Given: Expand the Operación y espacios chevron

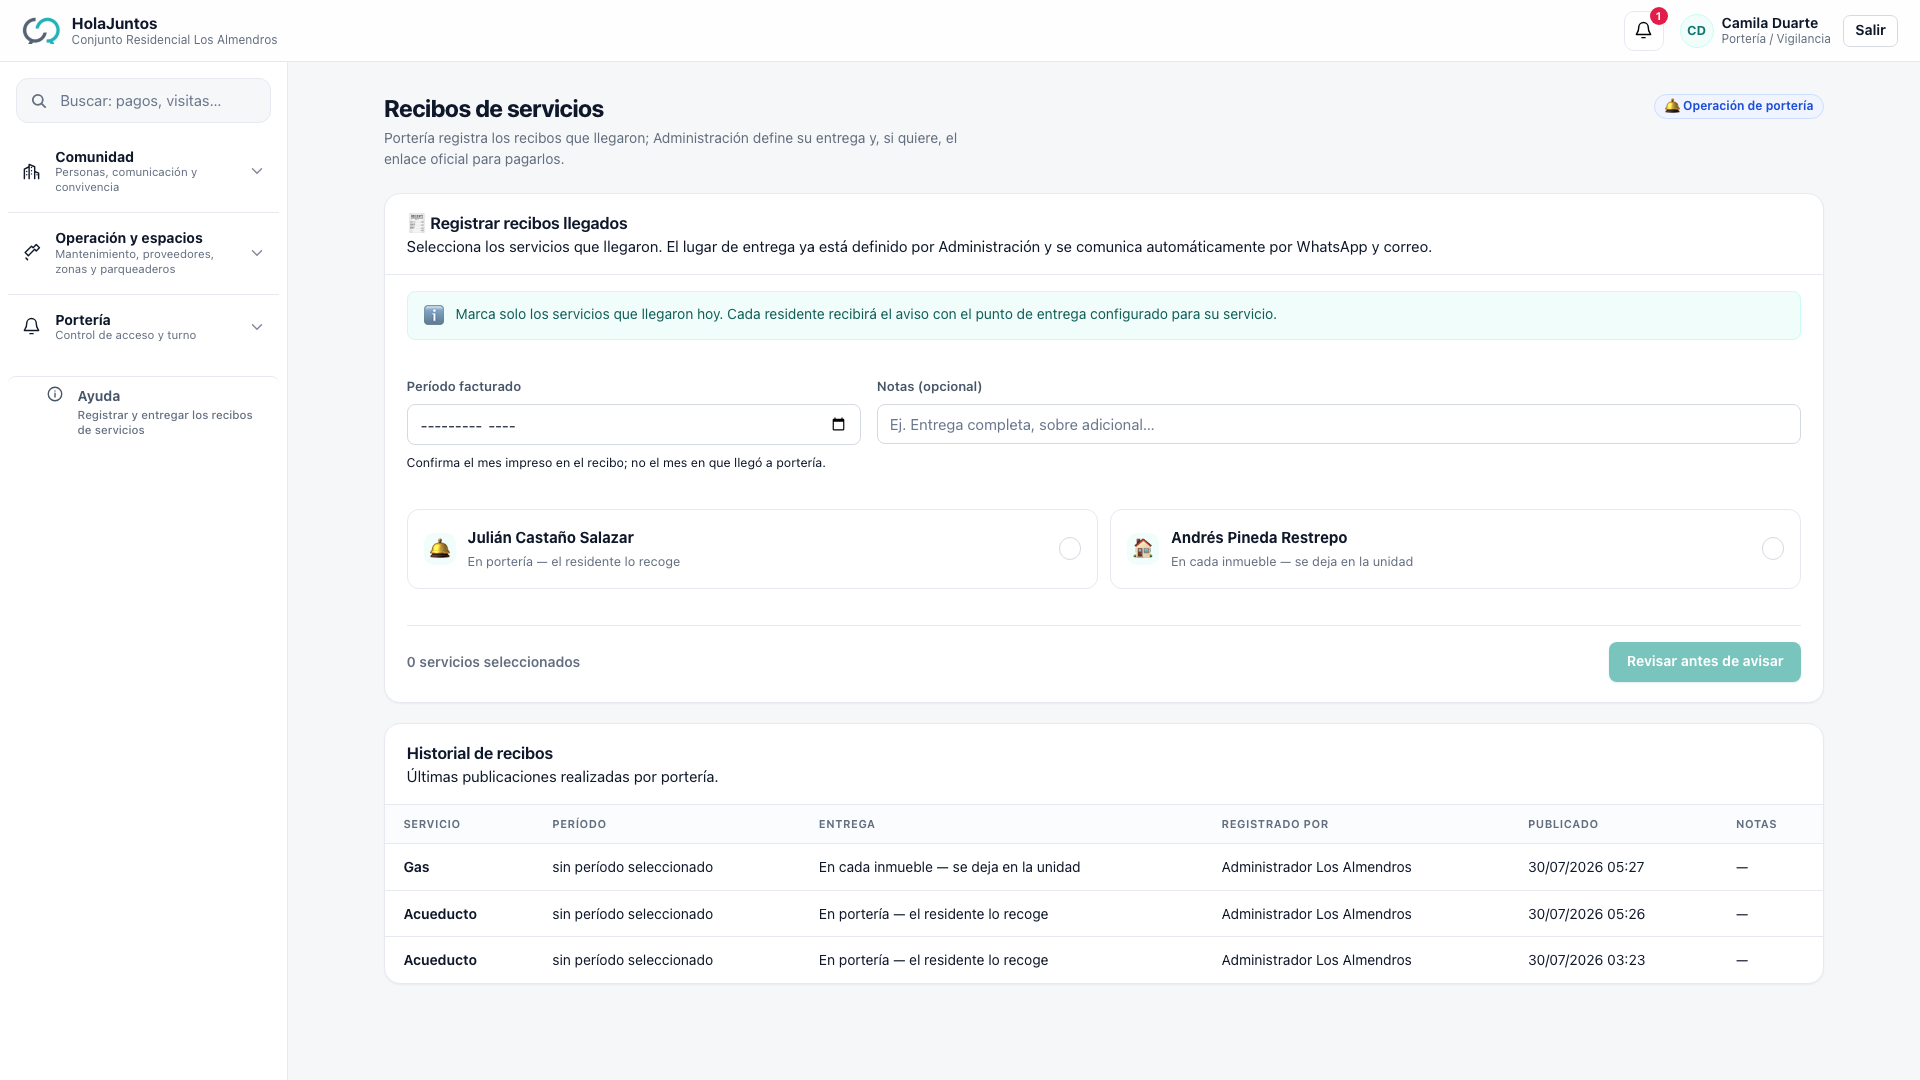Looking at the screenshot, I should pyautogui.click(x=257, y=253).
